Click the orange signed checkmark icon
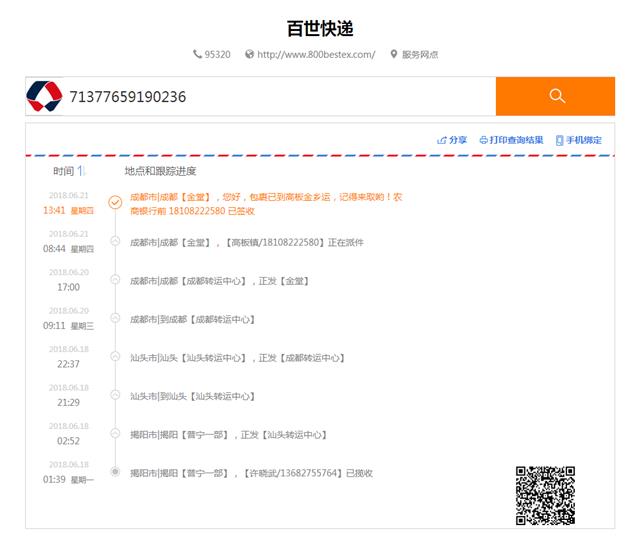Viewport: 640px width, 539px height. pos(115,202)
